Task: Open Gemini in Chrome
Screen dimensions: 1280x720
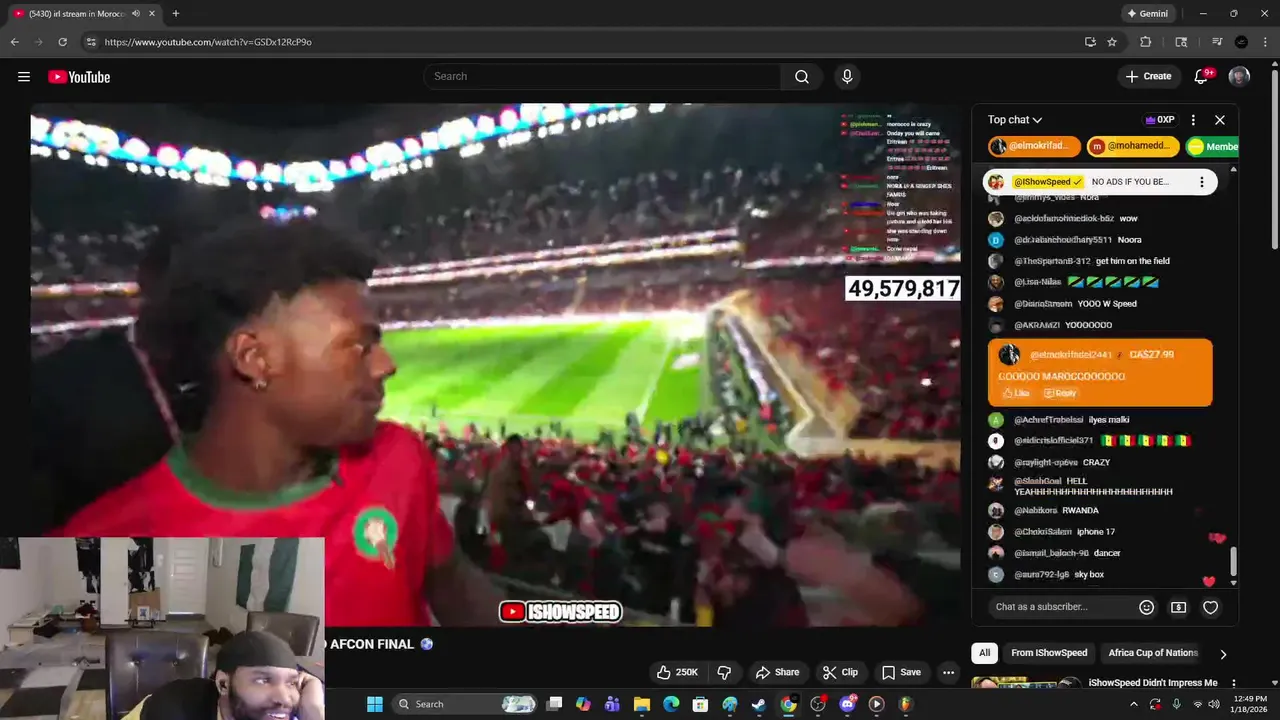Action: tap(1147, 14)
